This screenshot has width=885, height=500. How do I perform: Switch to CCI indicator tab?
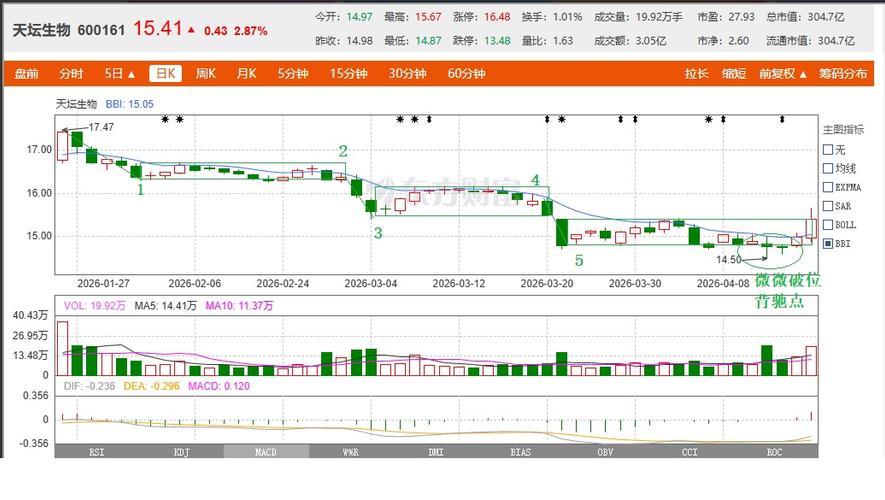click(690, 452)
